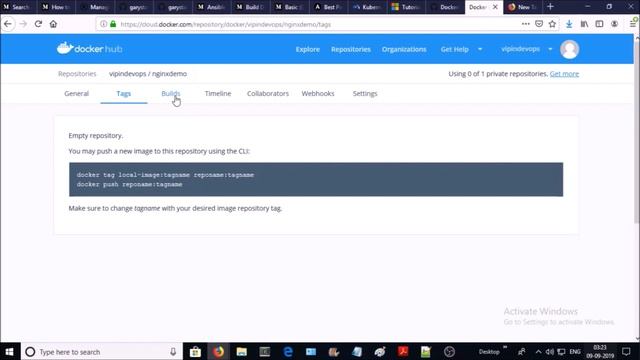The image size is (640, 360).
Task: Bookmark this page with the star icon
Action: (x=552, y=24)
